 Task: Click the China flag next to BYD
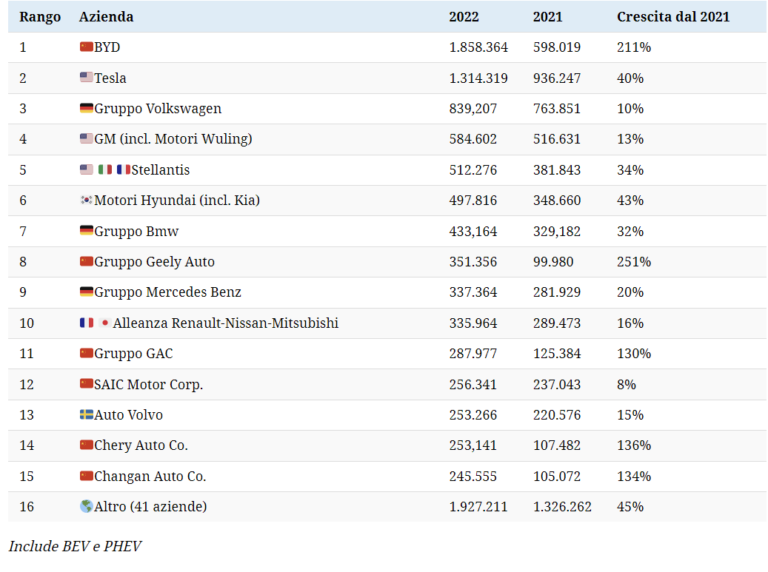(86, 47)
